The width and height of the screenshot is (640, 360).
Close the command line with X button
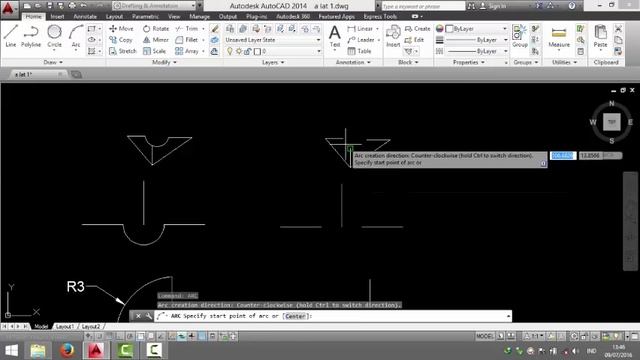[138, 316]
